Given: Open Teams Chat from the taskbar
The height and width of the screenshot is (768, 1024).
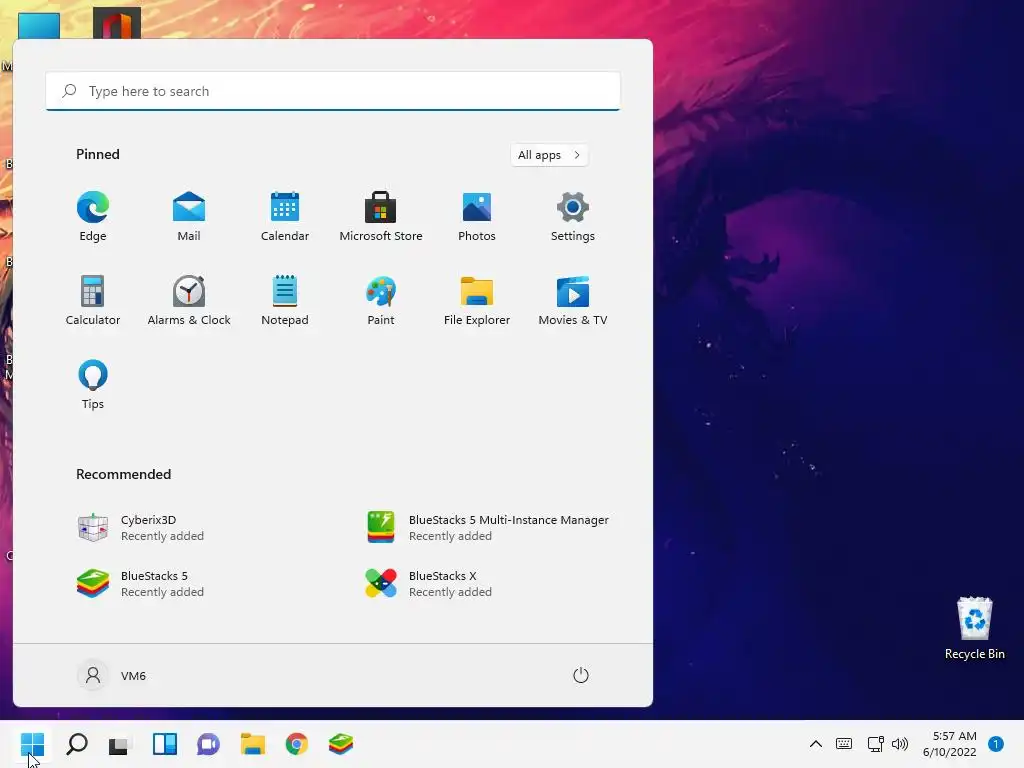Looking at the screenshot, I should 208,744.
